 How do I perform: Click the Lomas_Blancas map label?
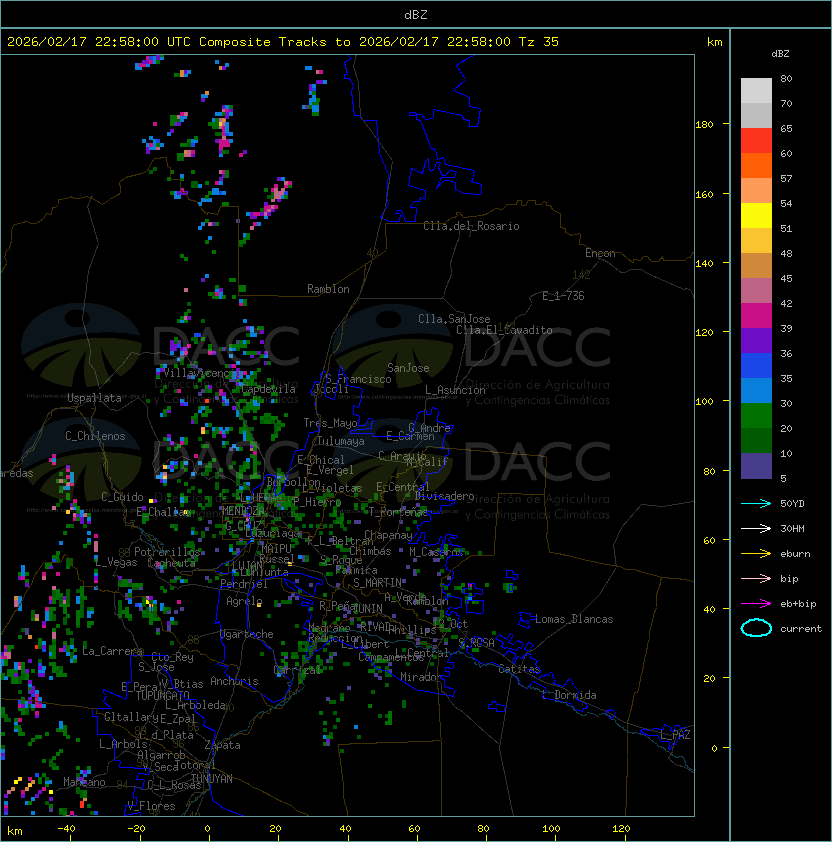click(x=574, y=619)
